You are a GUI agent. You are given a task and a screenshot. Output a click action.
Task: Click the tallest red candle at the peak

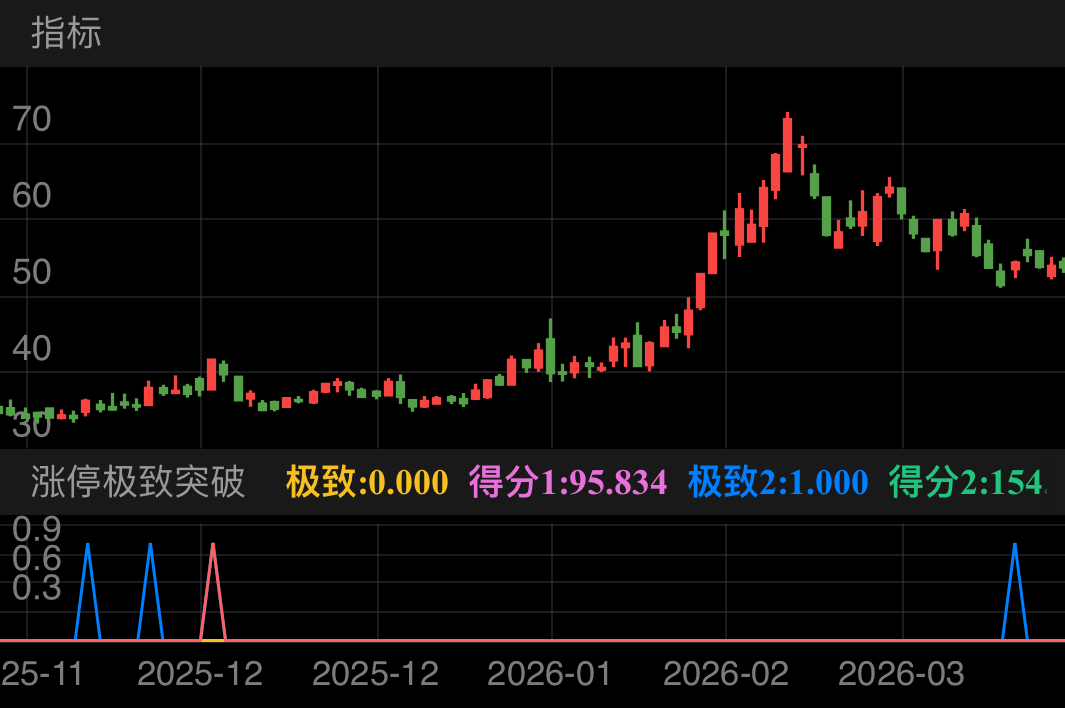coord(787,145)
